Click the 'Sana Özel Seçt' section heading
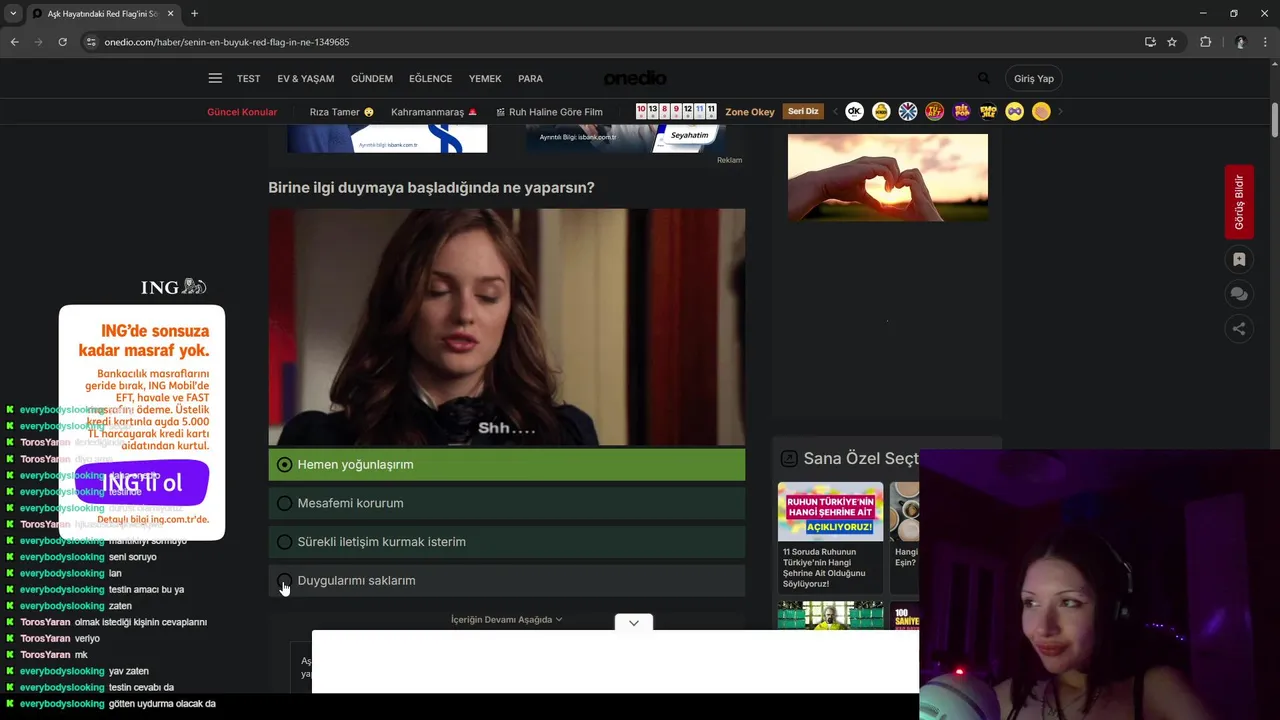This screenshot has height=720, width=1280. pyautogui.click(x=860, y=458)
